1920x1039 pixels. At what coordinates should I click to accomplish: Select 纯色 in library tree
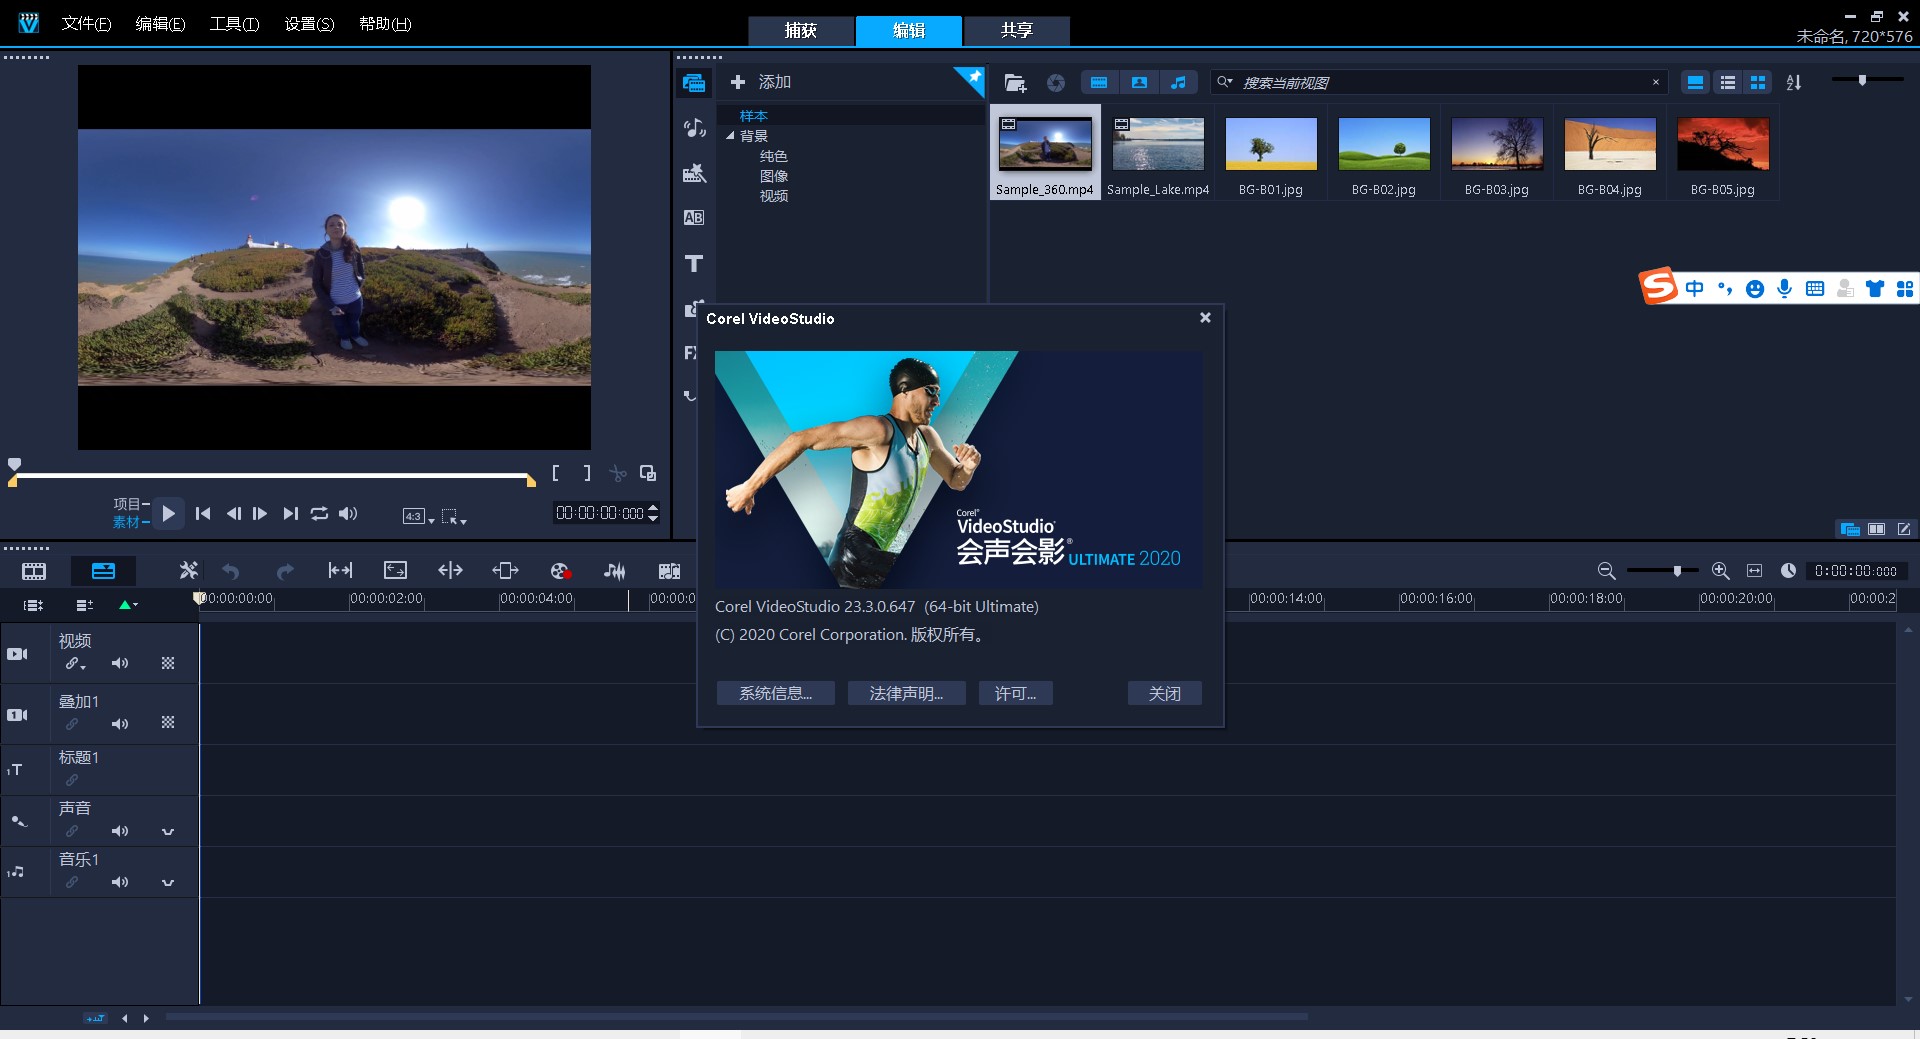pyautogui.click(x=774, y=156)
